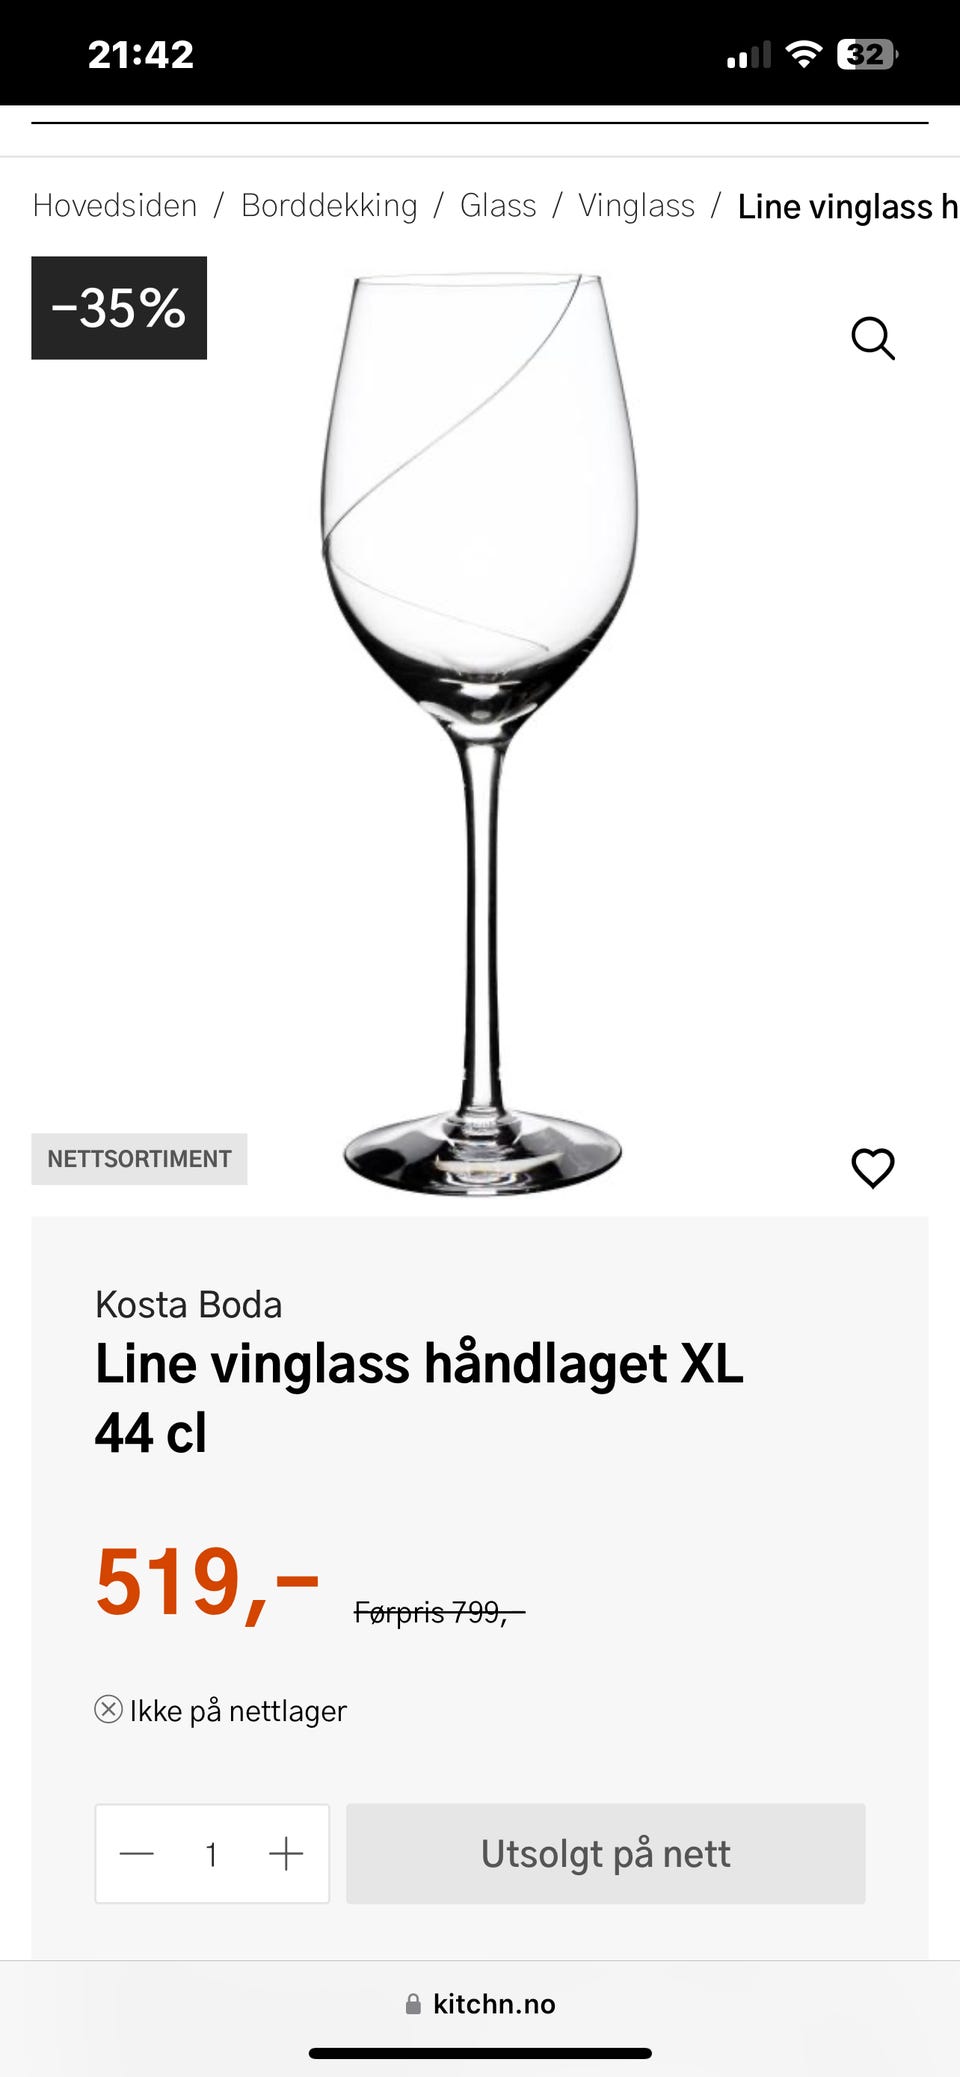Tap the -35% discount badge
The image size is (960, 2077).
click(x=119, y=308)
